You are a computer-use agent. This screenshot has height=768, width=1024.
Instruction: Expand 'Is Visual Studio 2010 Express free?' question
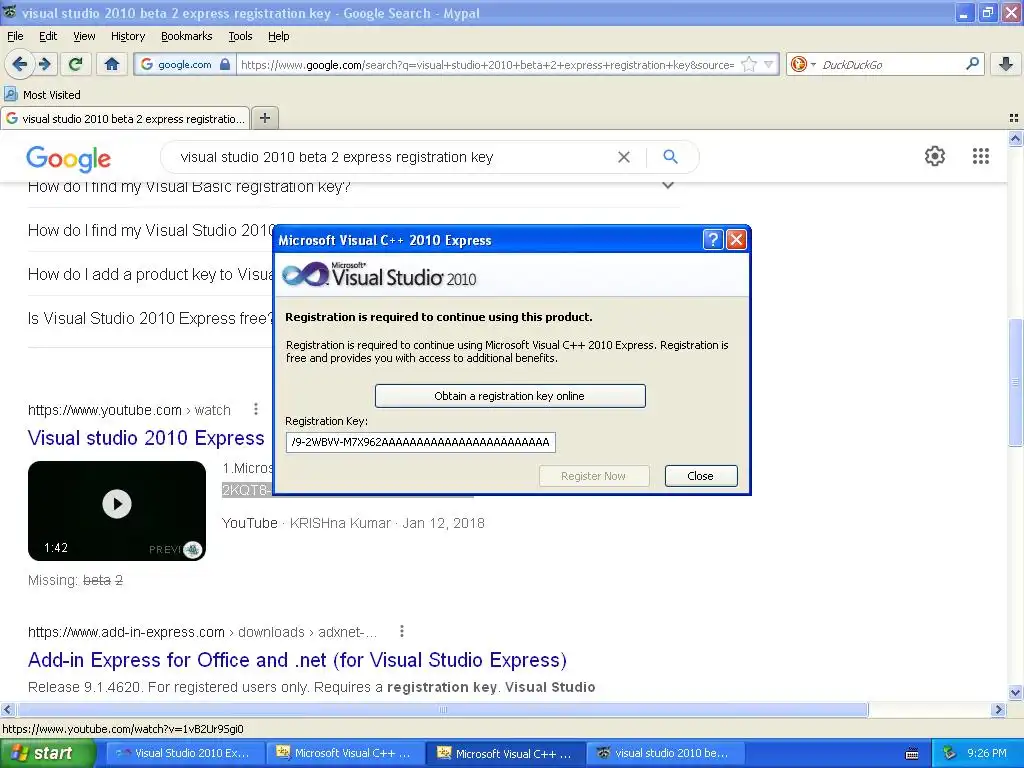click(x=150, y=318)
